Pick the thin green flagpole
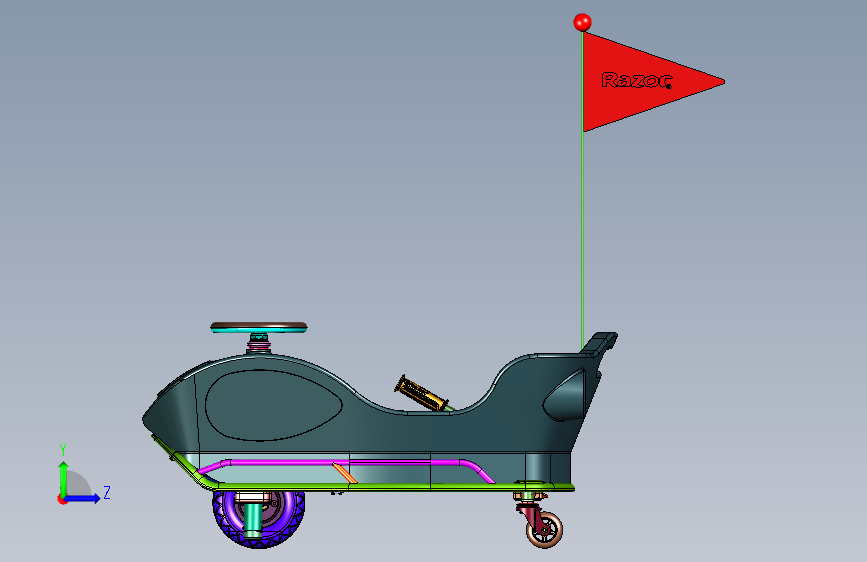Viewport: 867px width, 562px height. (x=582, y=238)
